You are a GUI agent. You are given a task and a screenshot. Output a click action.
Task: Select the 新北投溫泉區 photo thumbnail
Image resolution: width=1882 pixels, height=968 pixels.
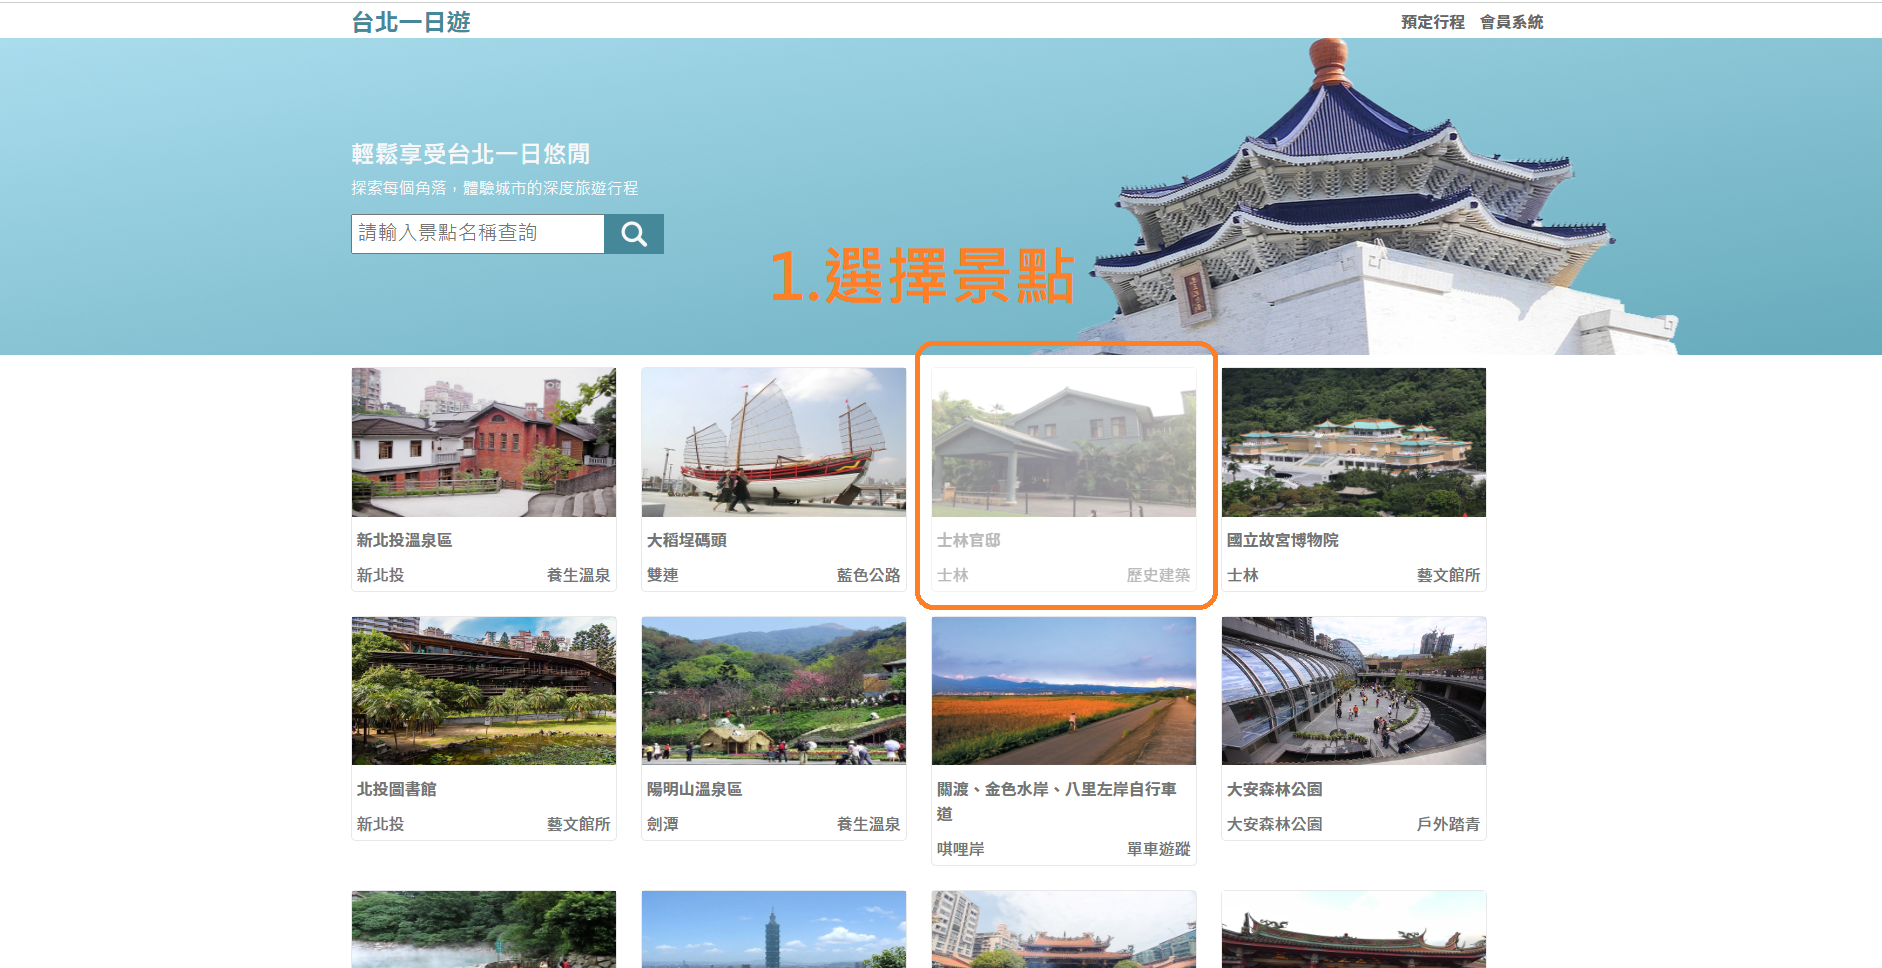484,442
